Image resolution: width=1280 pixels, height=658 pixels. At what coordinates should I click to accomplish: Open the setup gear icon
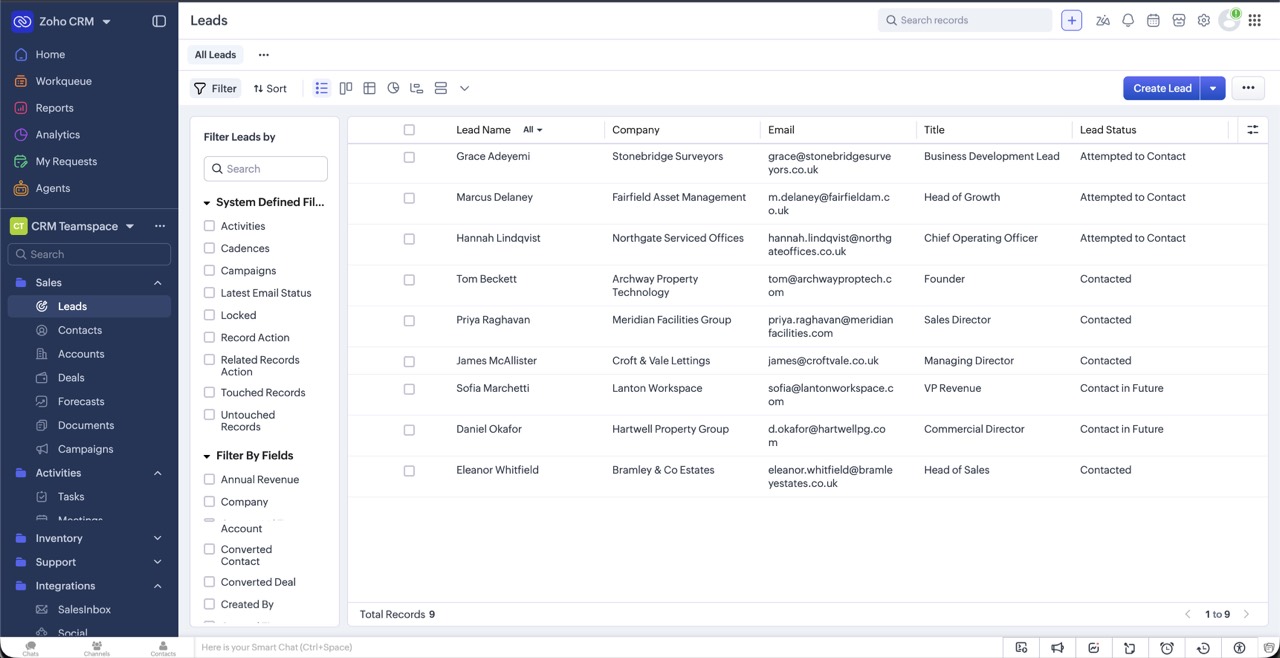1204,20
